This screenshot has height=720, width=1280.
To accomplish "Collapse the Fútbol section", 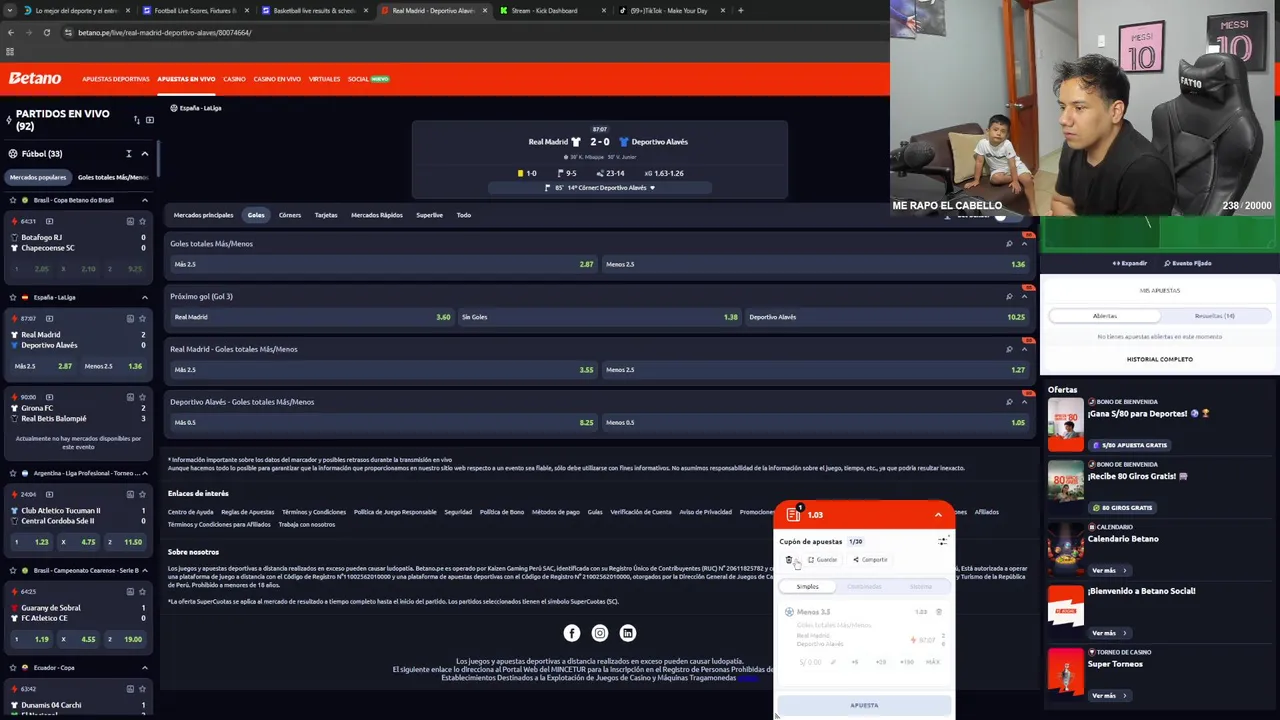I will tap(144, 154).
